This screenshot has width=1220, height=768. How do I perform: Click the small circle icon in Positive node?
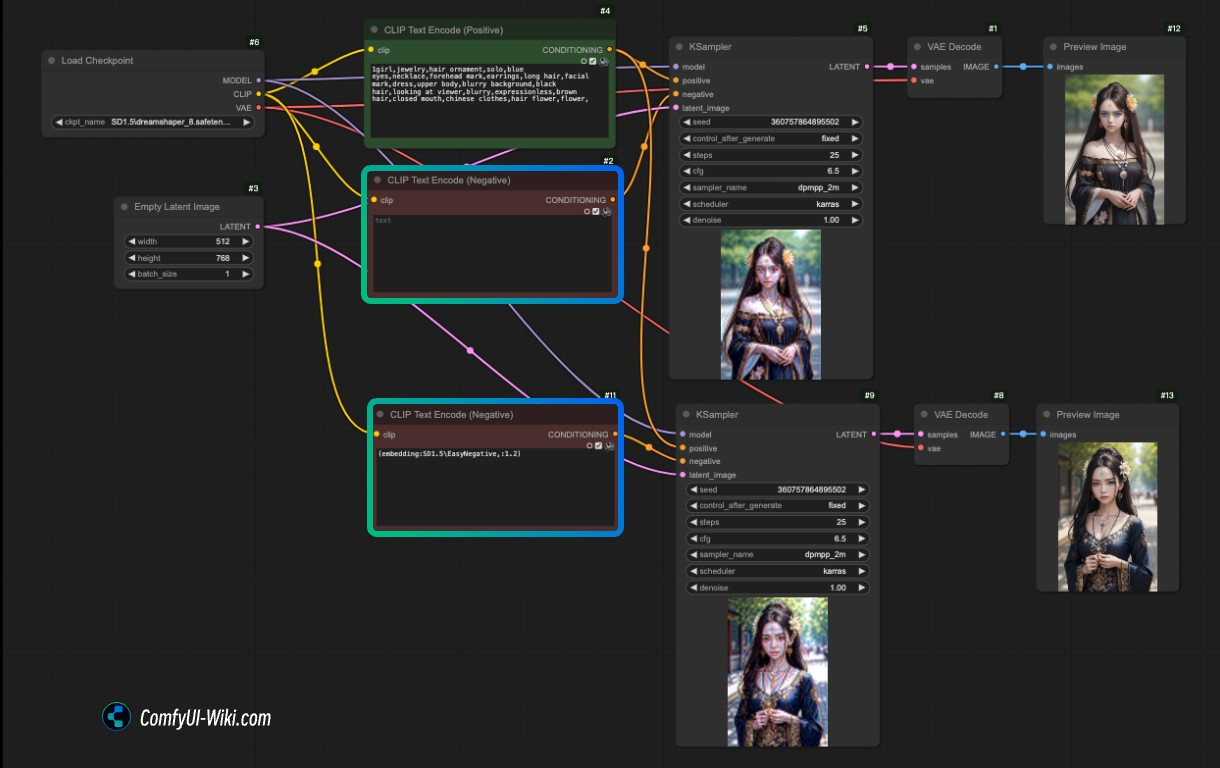tap(585, 61)
